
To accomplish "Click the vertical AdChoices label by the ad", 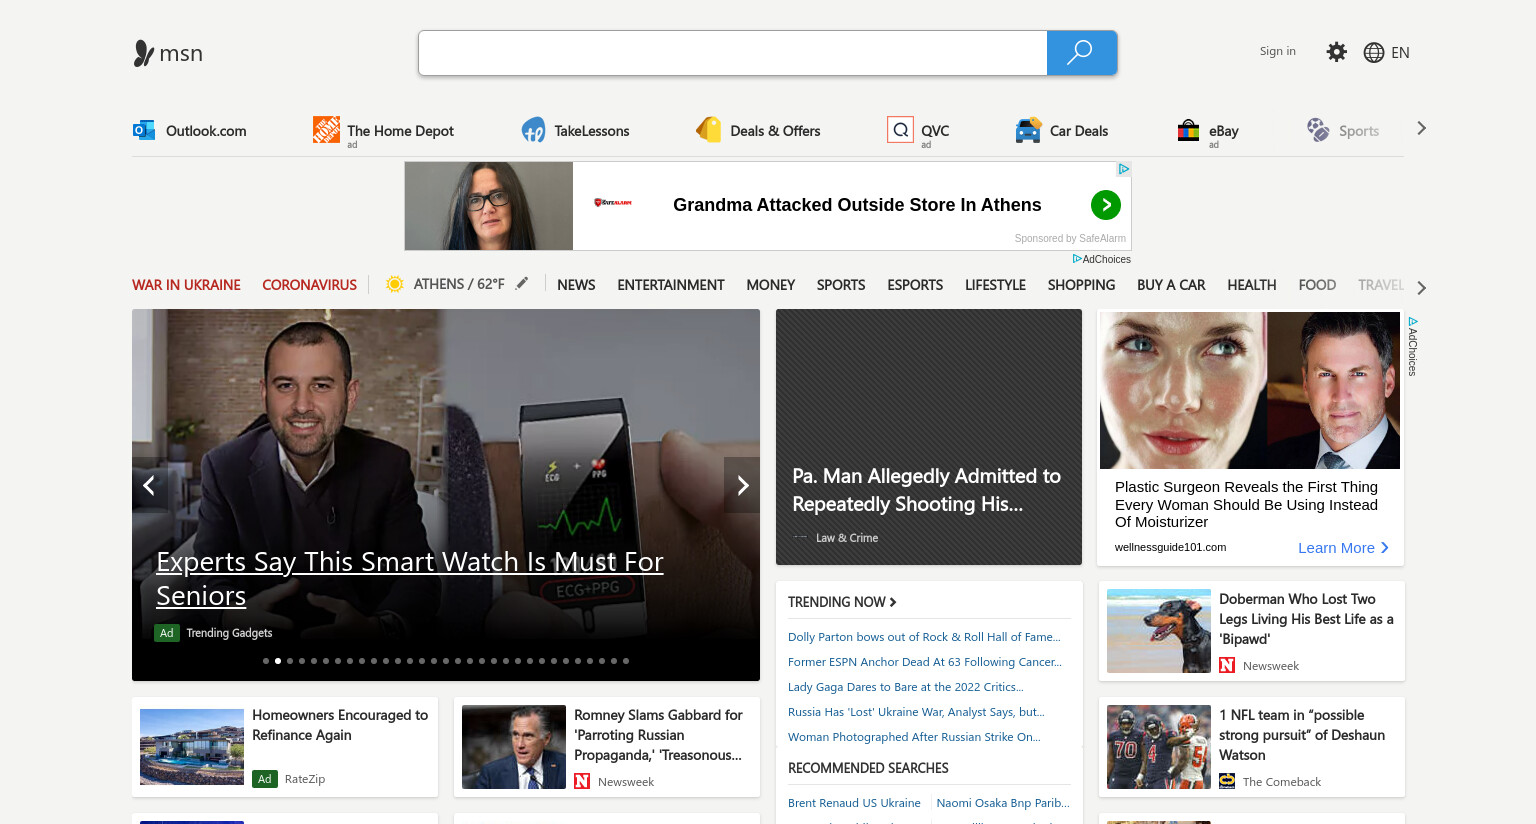I will (x=1413, y=347).
